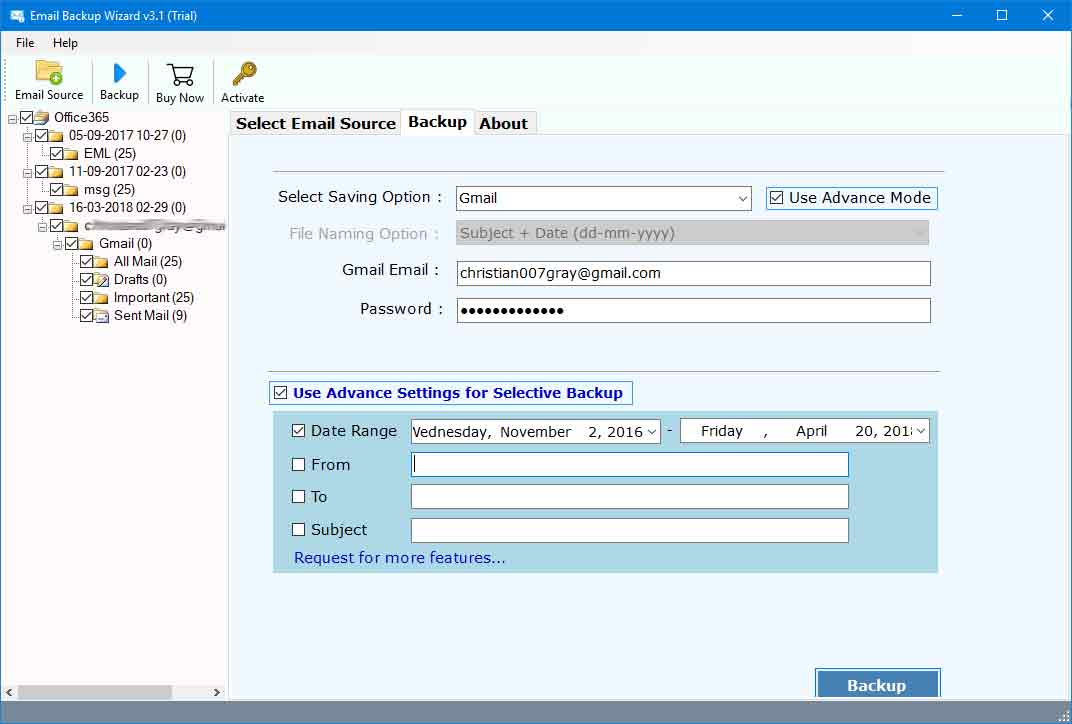Click the Email Source toolbar icon
The height and width of the screenshot is (724, 1072).
[49, 72]
